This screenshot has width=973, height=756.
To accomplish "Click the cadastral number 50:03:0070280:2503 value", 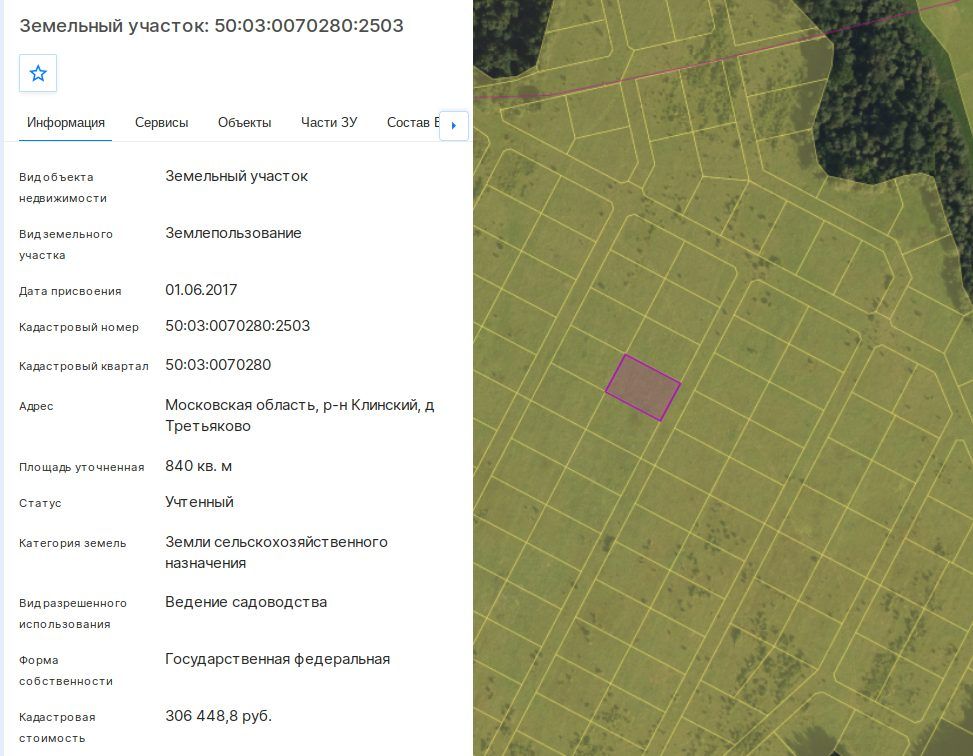I will tap(238, 326).
